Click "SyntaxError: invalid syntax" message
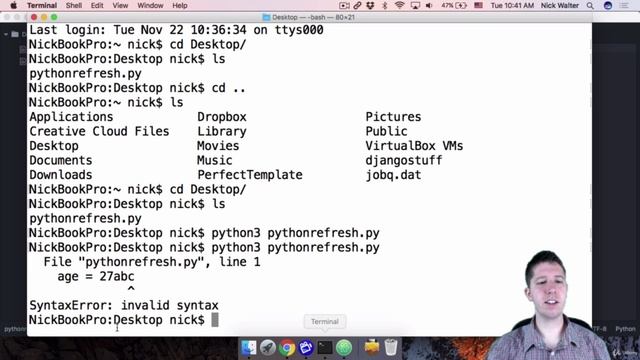This screenshot has width=640, height=360. [124, 305]
